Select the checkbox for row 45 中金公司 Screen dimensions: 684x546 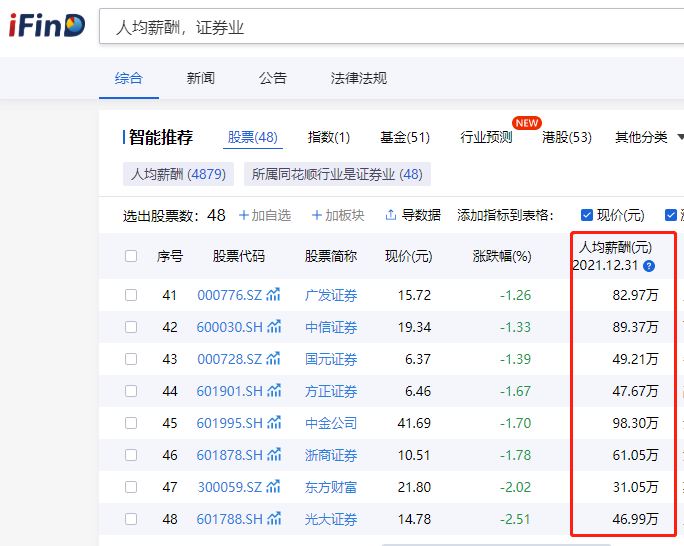coord(131,423)
